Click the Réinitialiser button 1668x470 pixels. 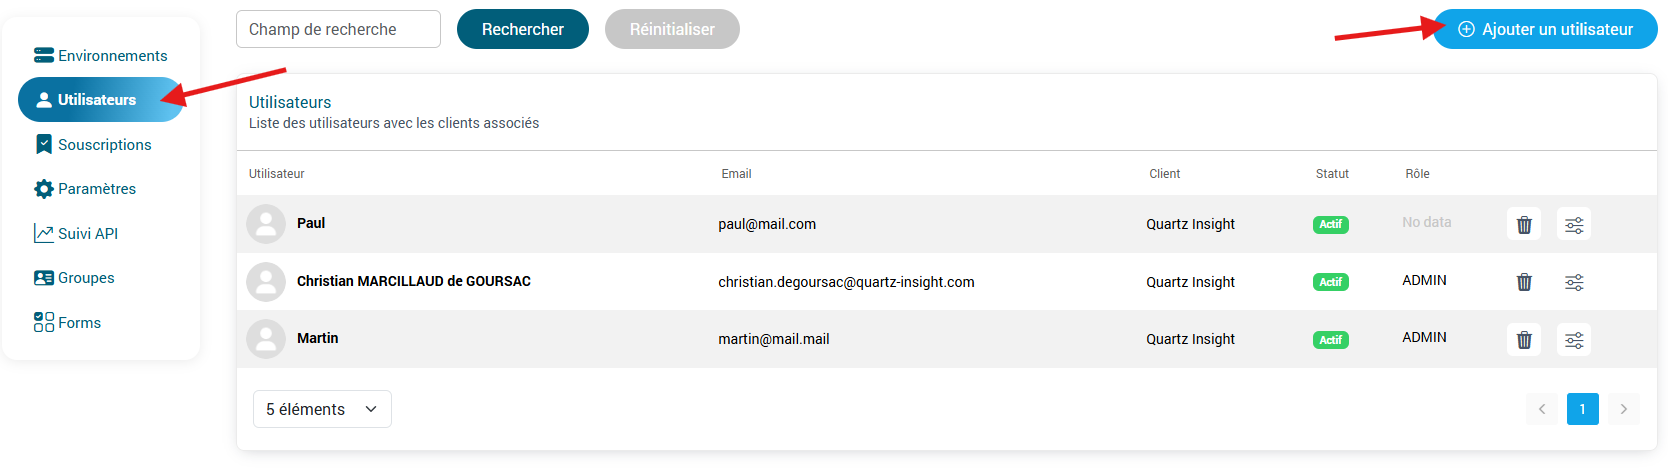[672, 30]
